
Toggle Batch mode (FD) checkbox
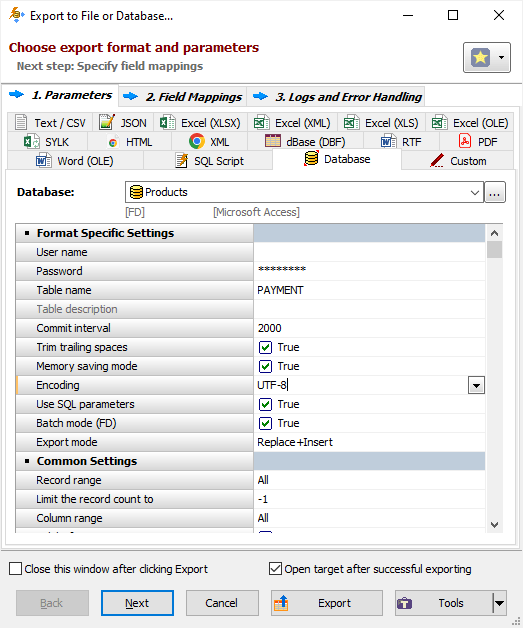point(265,423)
